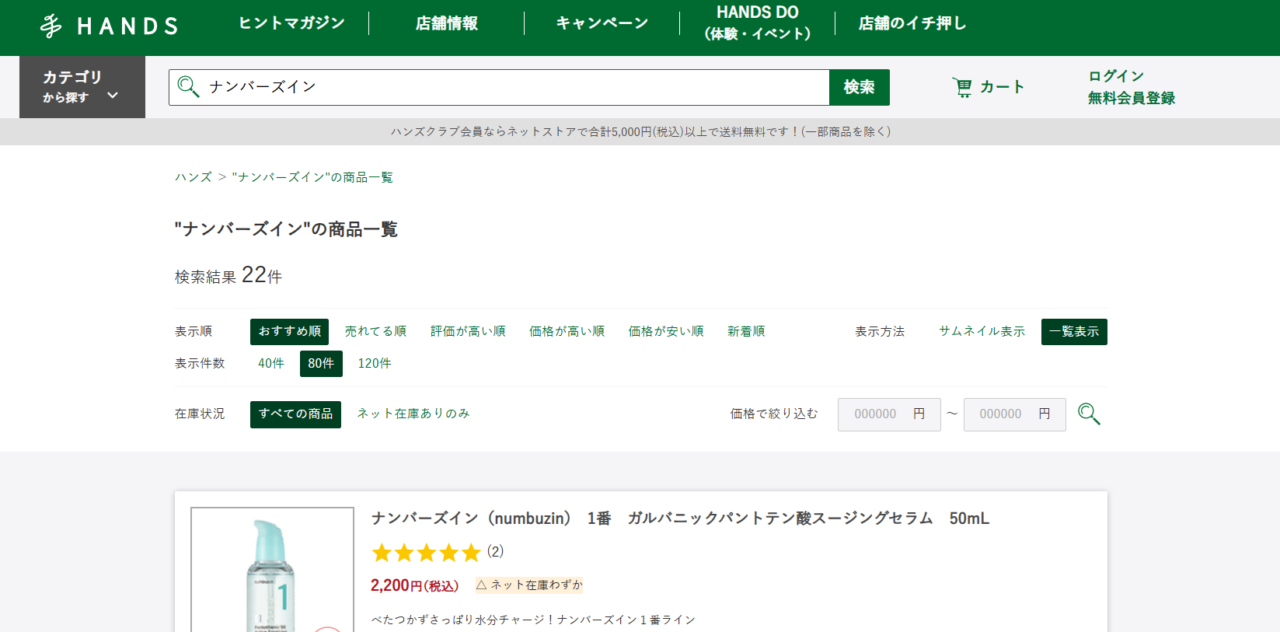Click the ハンズ breadcrumb link
Image resolution: width=1280 pixels, height=632 pixels.
click(193, 177)
